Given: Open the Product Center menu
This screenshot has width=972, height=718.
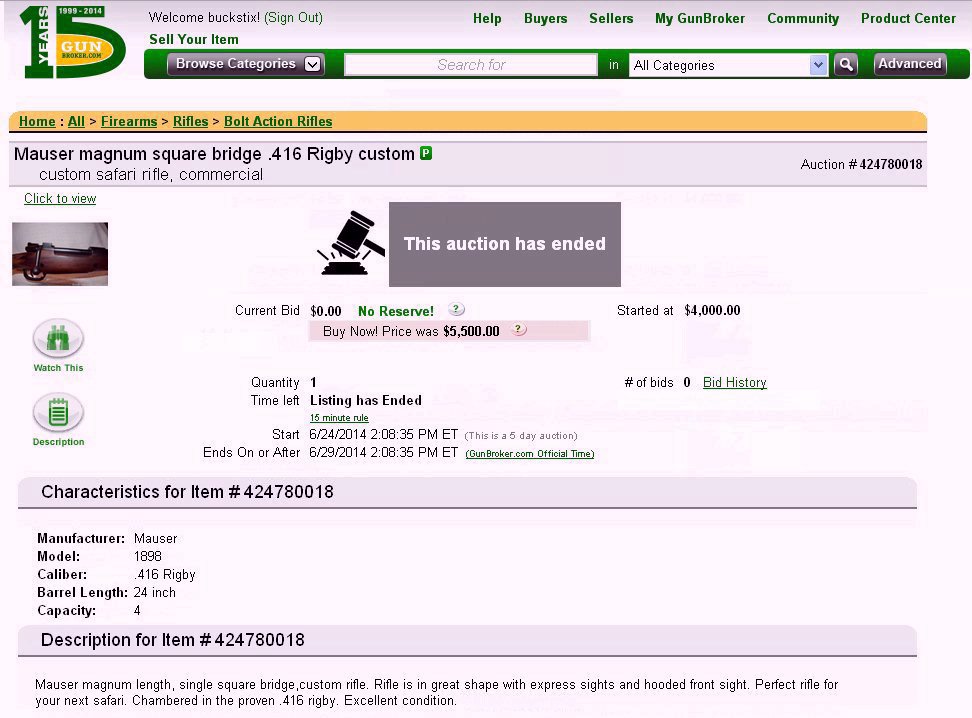Looking at the screenshot, I should [908, 19].
